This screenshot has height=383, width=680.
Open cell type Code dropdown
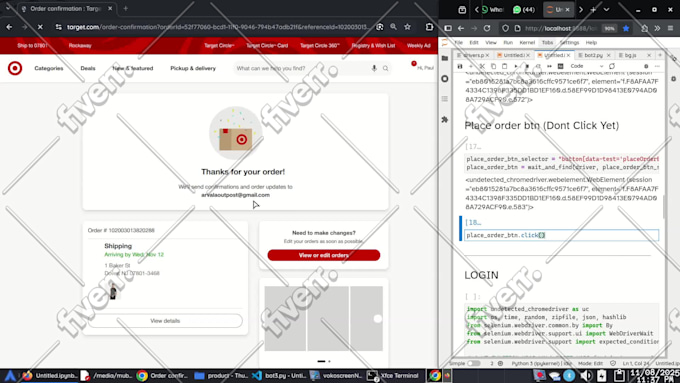point(586,66)
